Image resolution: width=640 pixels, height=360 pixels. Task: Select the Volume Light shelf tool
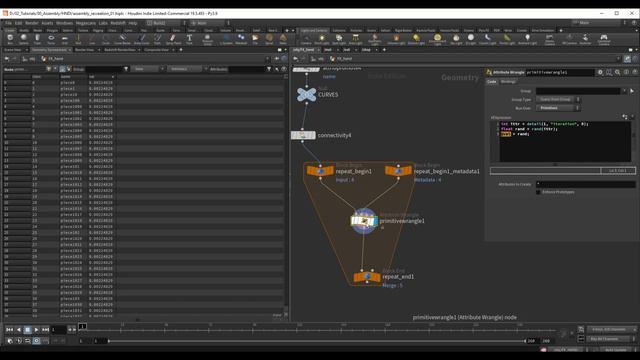[396, 39]
